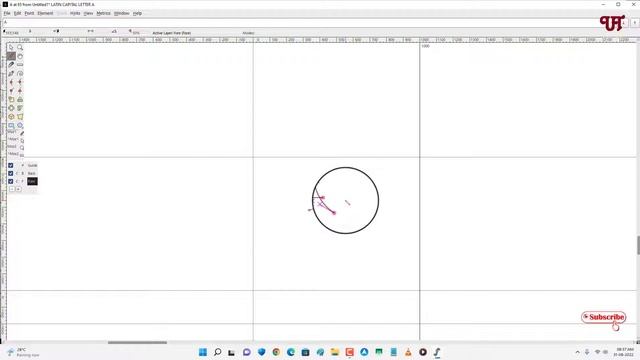Open File Explorer from taskbar
This screenshot has height=360, width=640.
[x=335, y=352]
